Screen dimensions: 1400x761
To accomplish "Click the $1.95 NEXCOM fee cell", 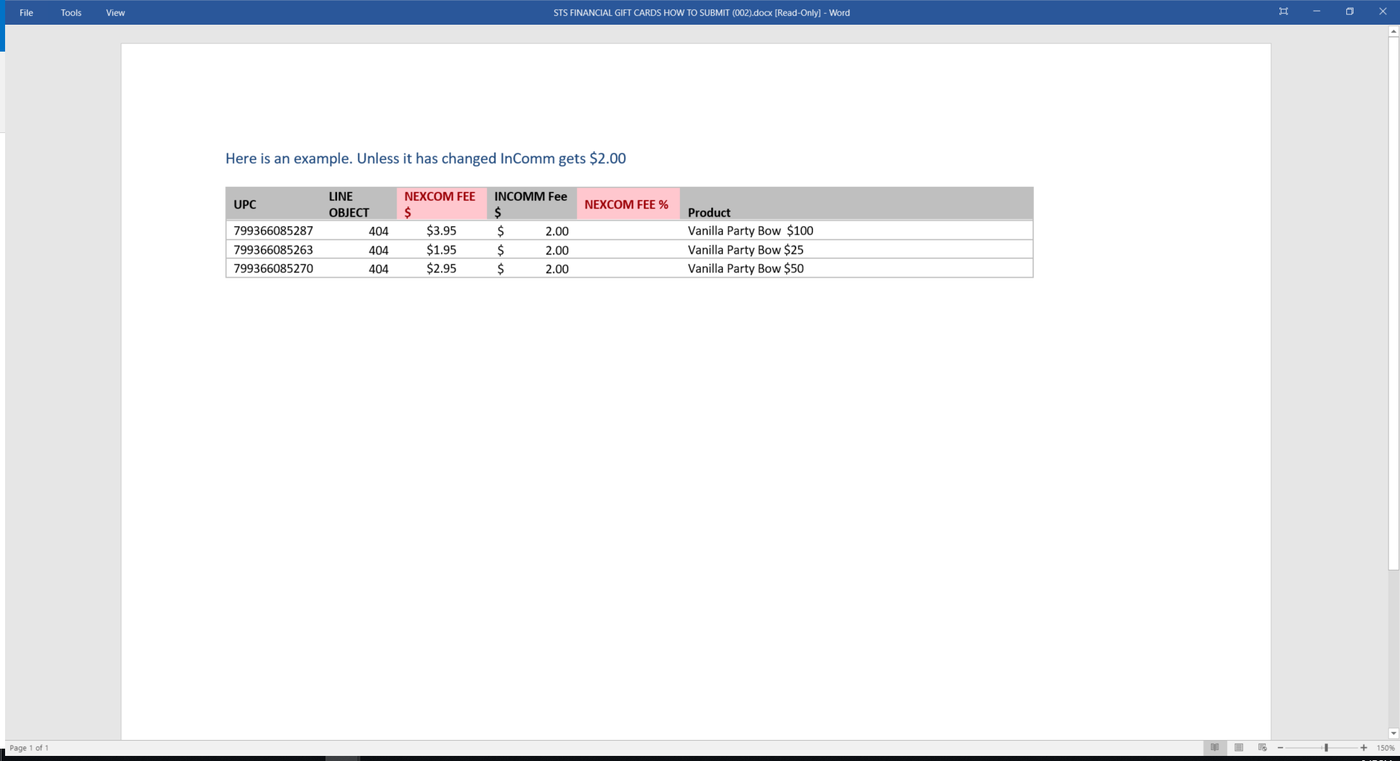I will pos(441,250).
